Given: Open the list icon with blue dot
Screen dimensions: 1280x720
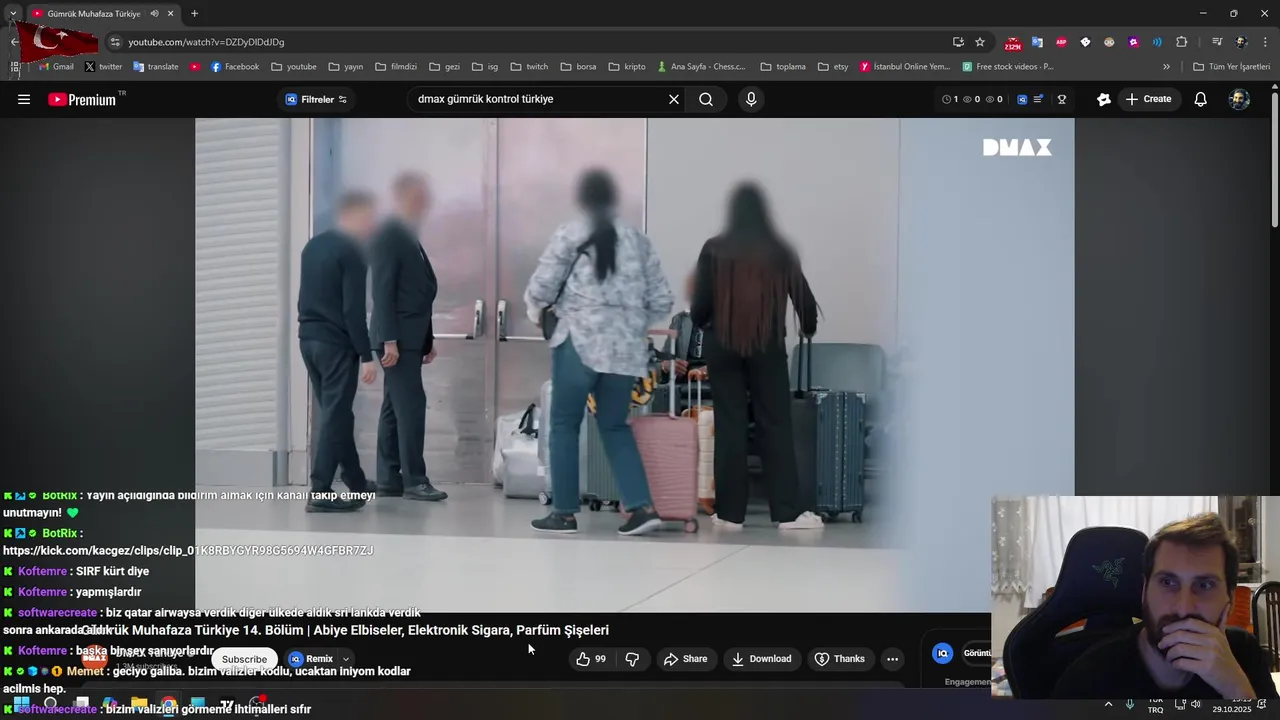Looking at the screenshot, I should click(x=1038, y=99).
